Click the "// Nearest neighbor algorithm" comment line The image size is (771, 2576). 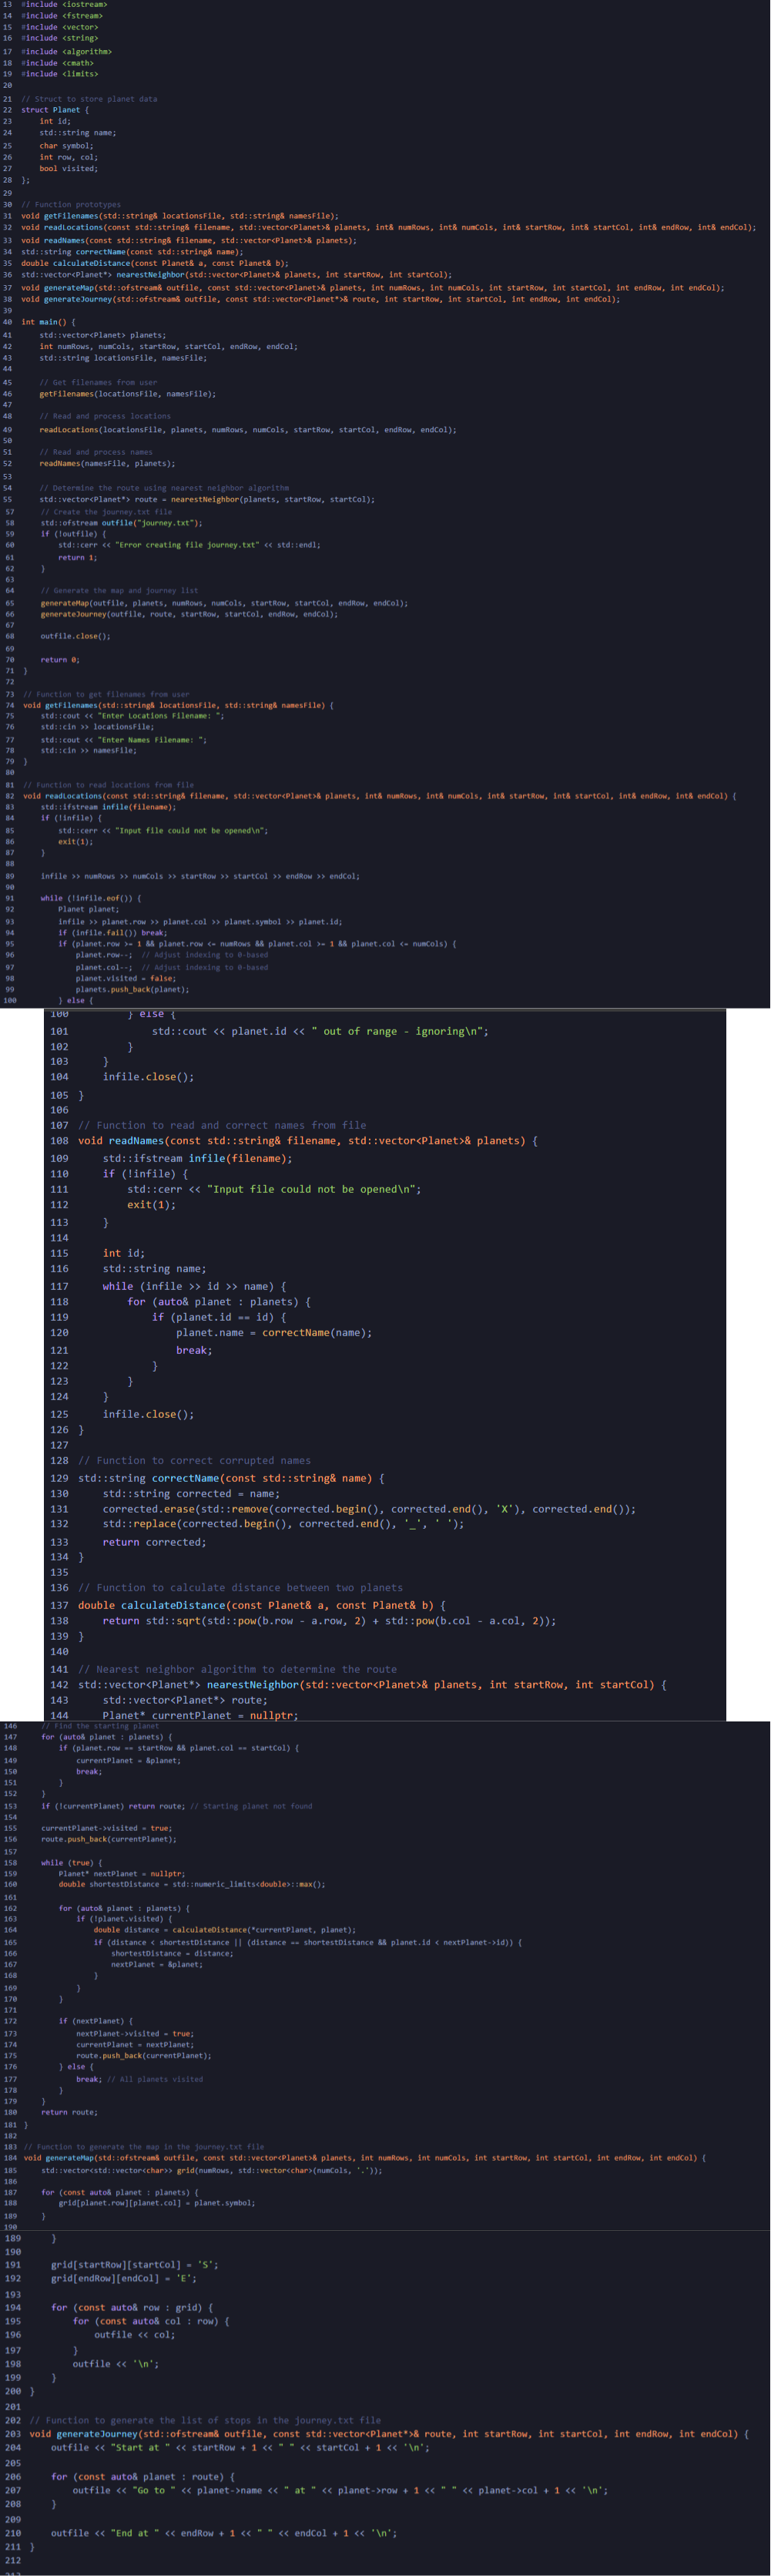click(x=237, y=1669)
